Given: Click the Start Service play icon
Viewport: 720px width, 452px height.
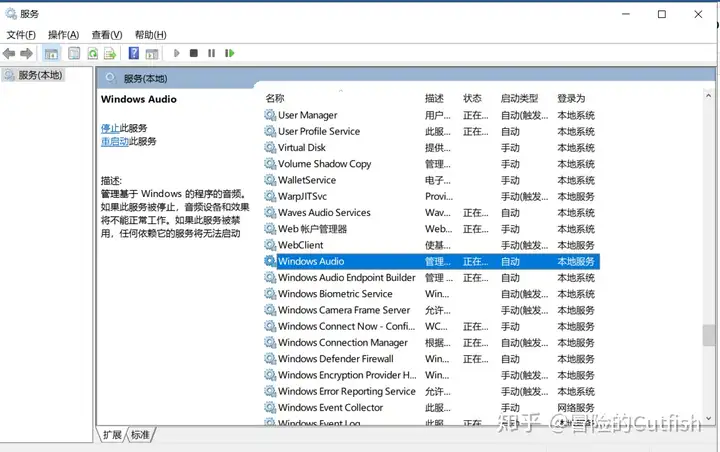Looking at the screenshot, I should tap(176, 53).
